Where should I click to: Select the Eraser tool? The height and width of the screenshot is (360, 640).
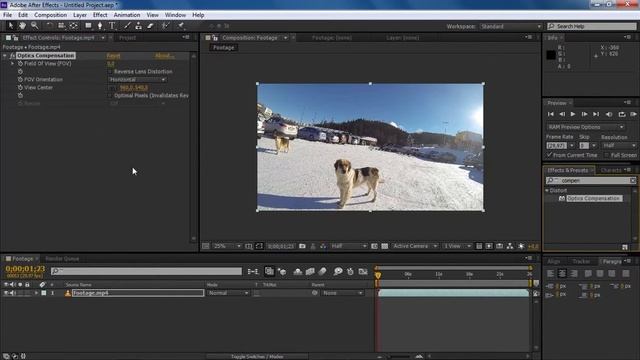pos(150,26)
